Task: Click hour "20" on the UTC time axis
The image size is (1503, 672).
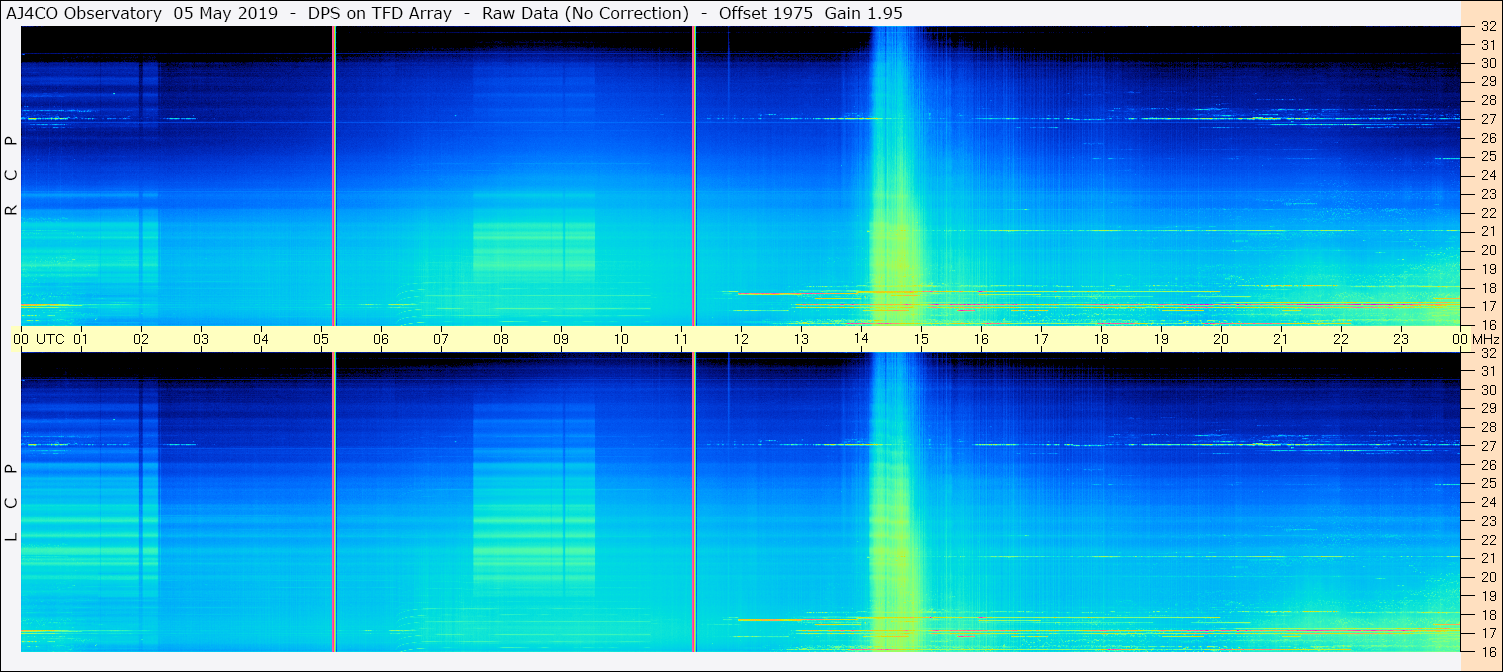Action: pos(1221,339)
